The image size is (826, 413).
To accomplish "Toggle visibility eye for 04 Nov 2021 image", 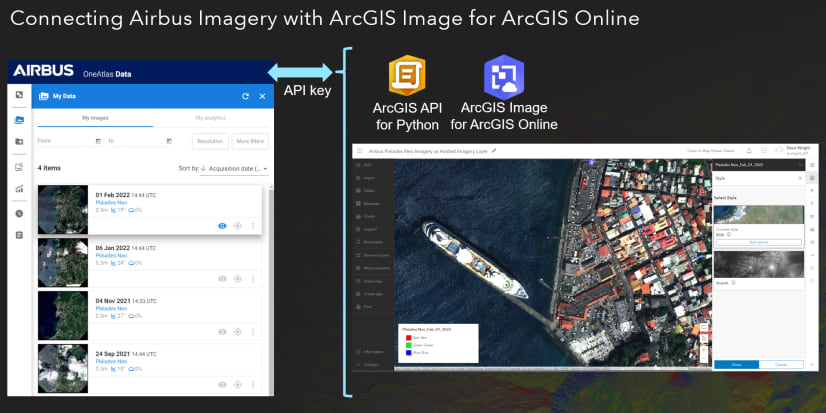I will pos(222,332).
